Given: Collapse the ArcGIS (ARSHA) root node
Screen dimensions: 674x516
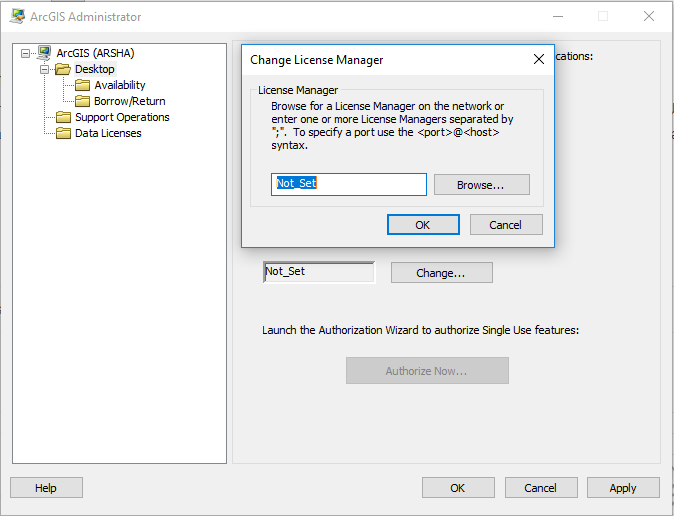Looking at the screenshot, I should point(25,53).
